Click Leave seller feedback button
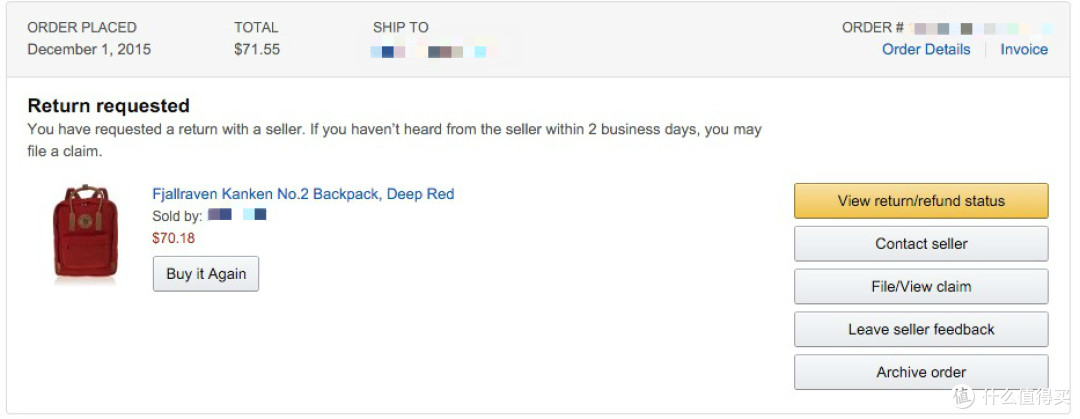 click(x=921, y=329)
